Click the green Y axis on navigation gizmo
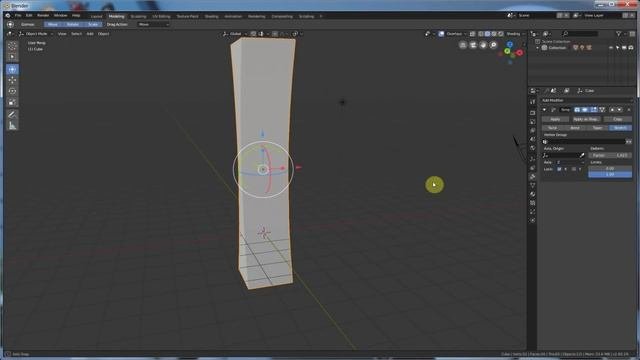 (507, 51)
